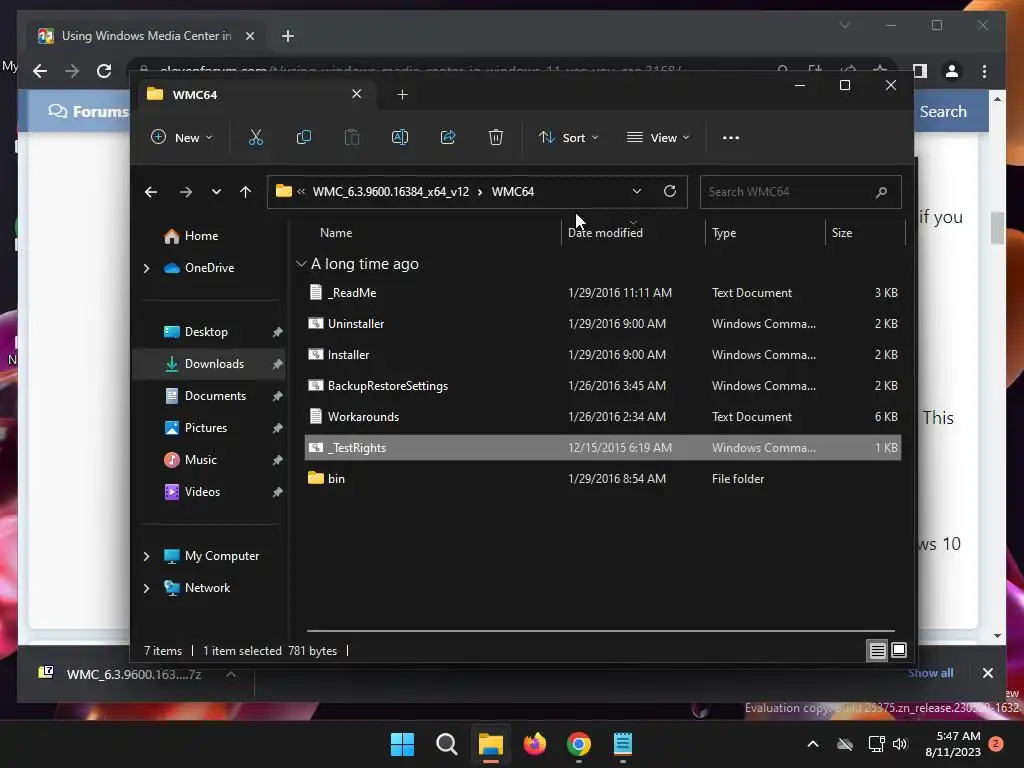Add a new File Explorer tab
The width and height of the screenshot is (1024, 768).
[x=402, y=95]
